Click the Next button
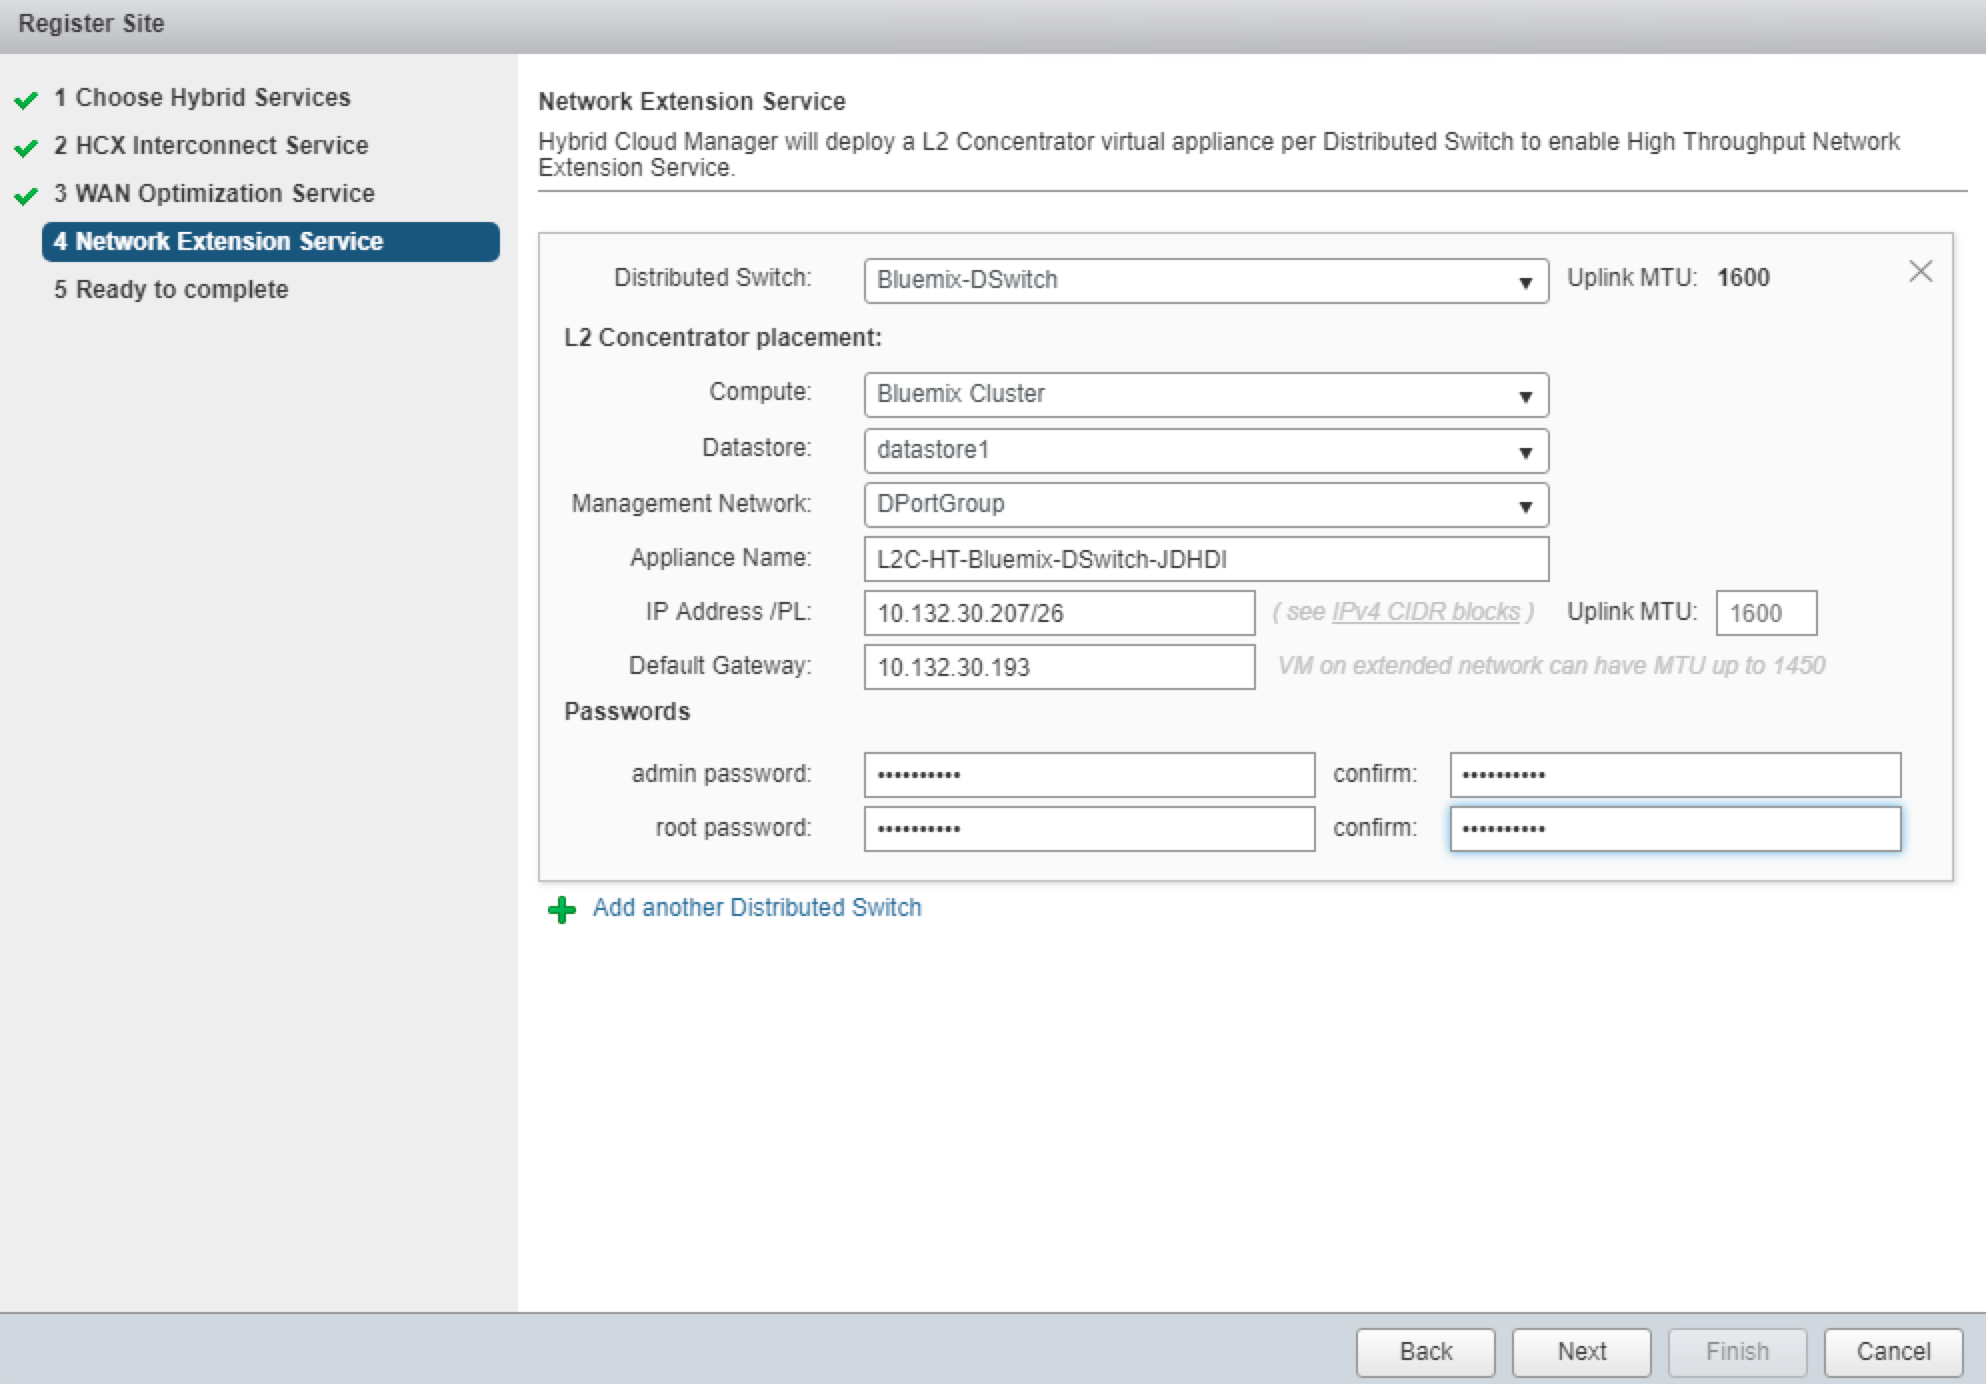Image resolution: width=1986 pixels, height=1384 pixels. tap(1580, 1352)
